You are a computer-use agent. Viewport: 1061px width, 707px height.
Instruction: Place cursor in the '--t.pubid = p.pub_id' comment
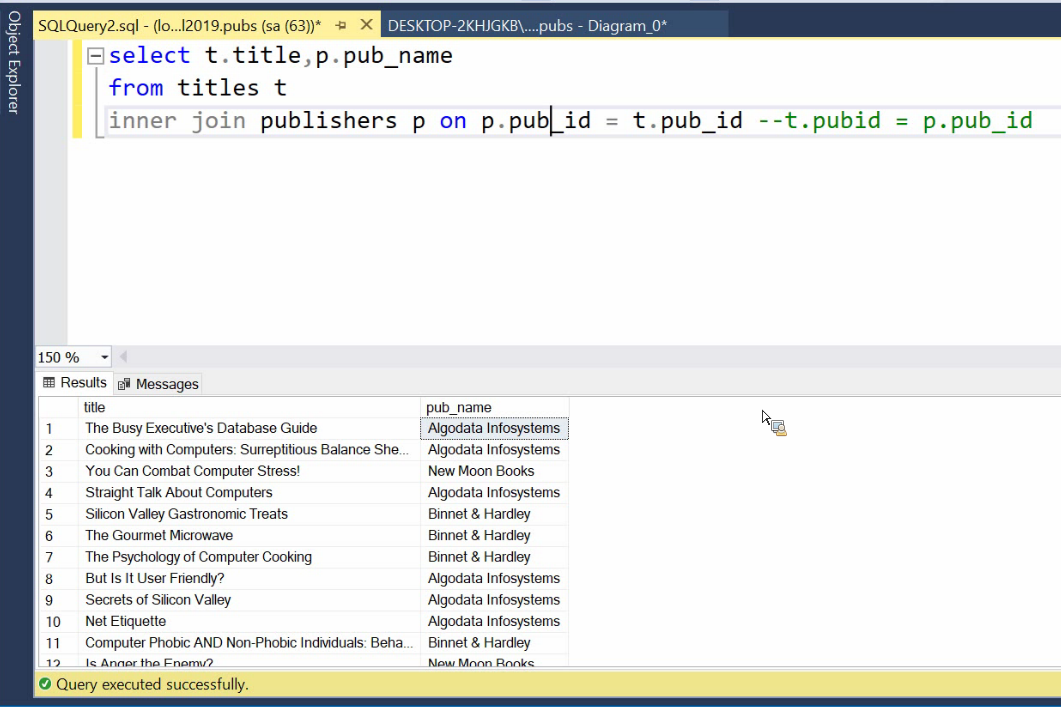(895, 120)
